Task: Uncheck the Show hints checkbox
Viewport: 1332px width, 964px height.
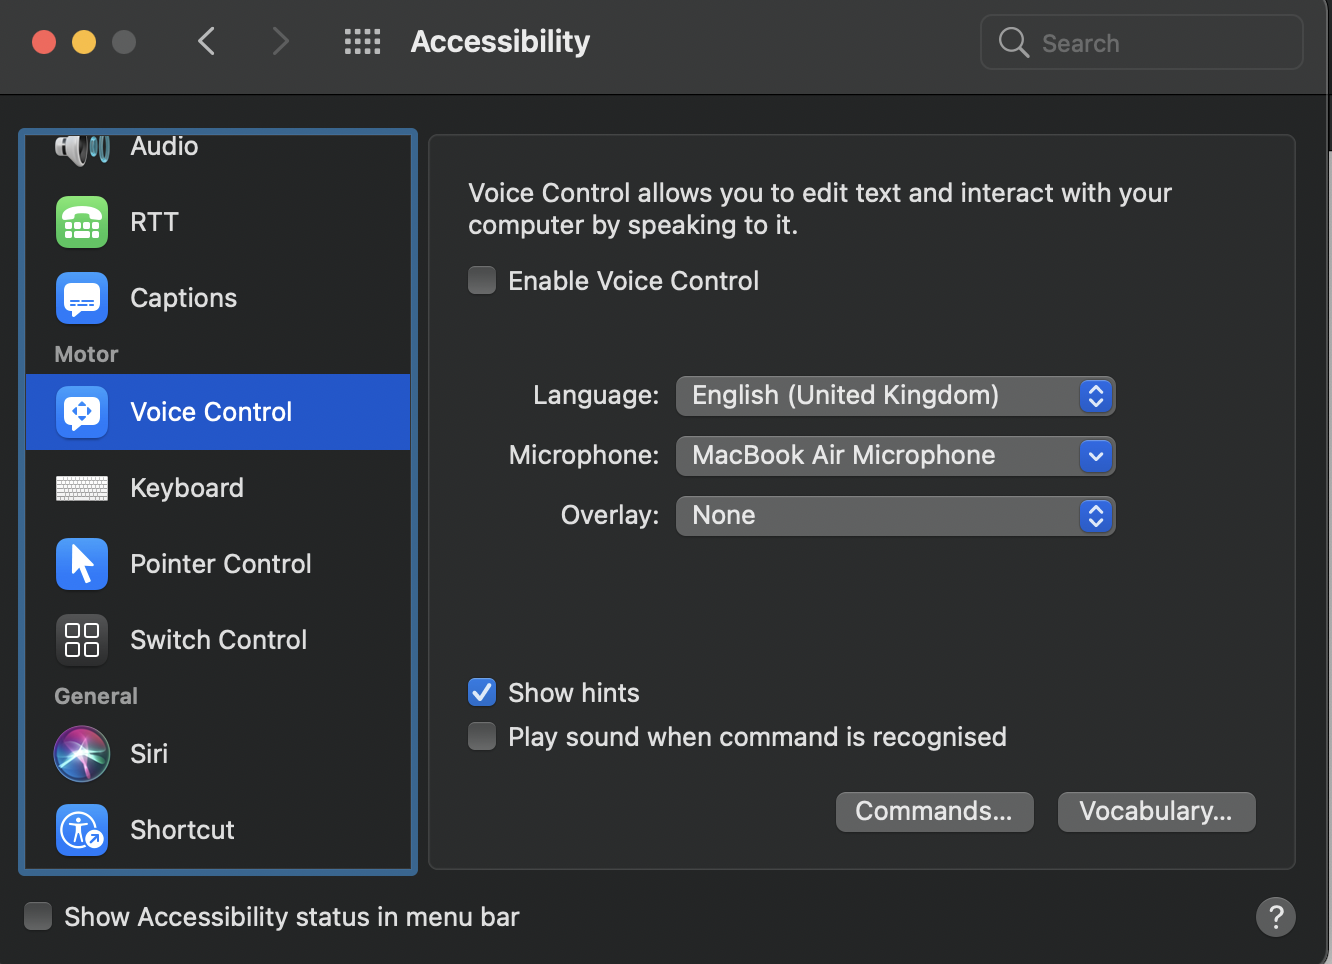Action: [x=482, y=692]
